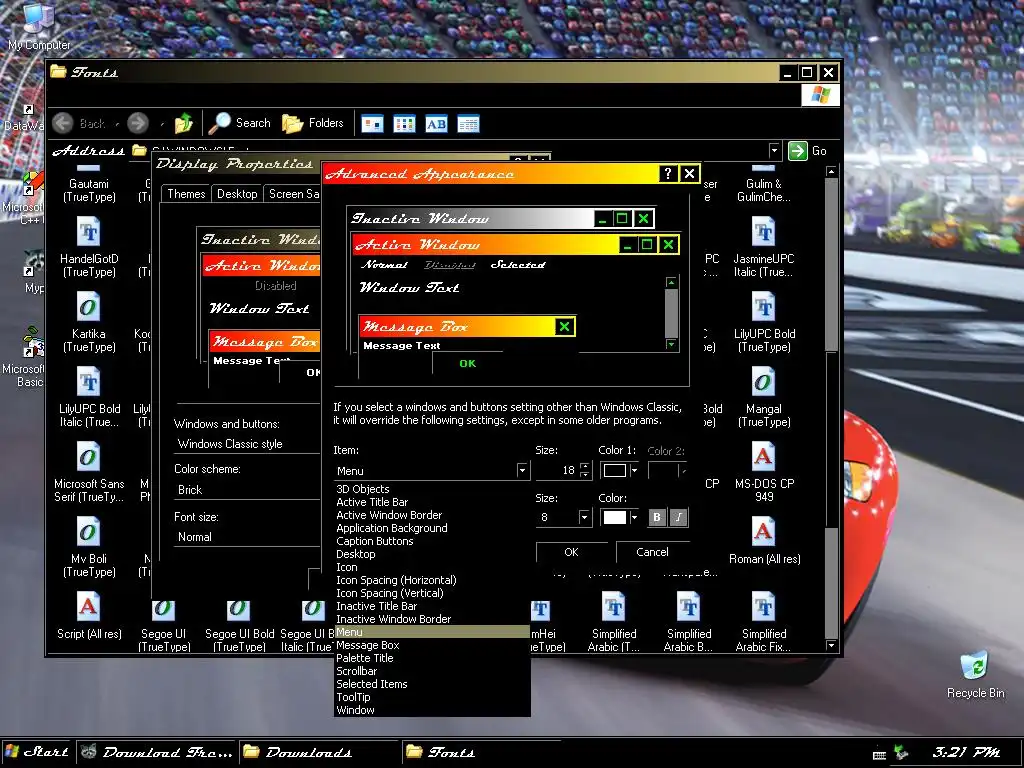The image size is (1024, 768).
Task: Select the Script (All res) font
Action: point(89,615)
